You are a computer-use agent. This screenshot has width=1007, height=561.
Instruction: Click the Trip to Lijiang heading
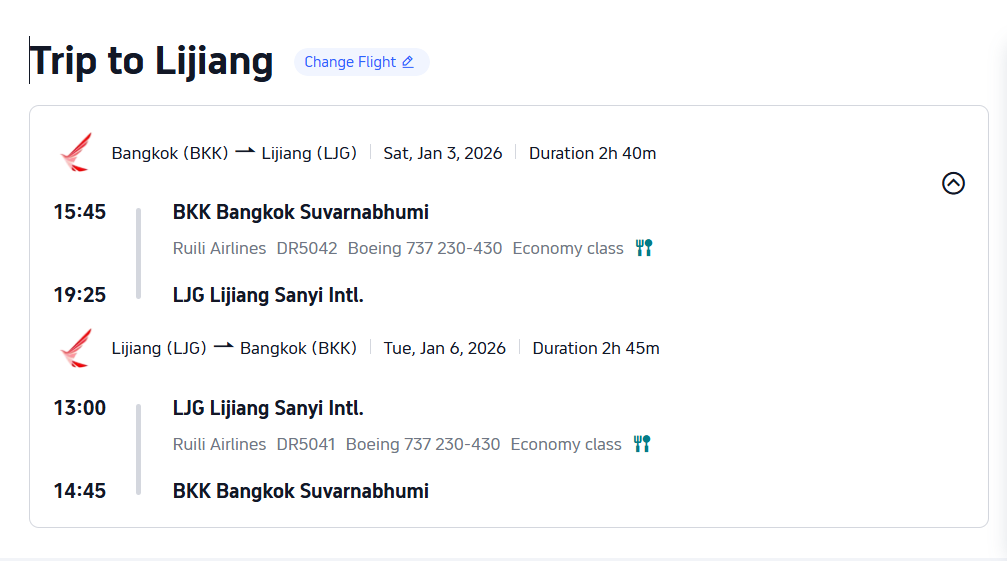click(x=152, y=62)
